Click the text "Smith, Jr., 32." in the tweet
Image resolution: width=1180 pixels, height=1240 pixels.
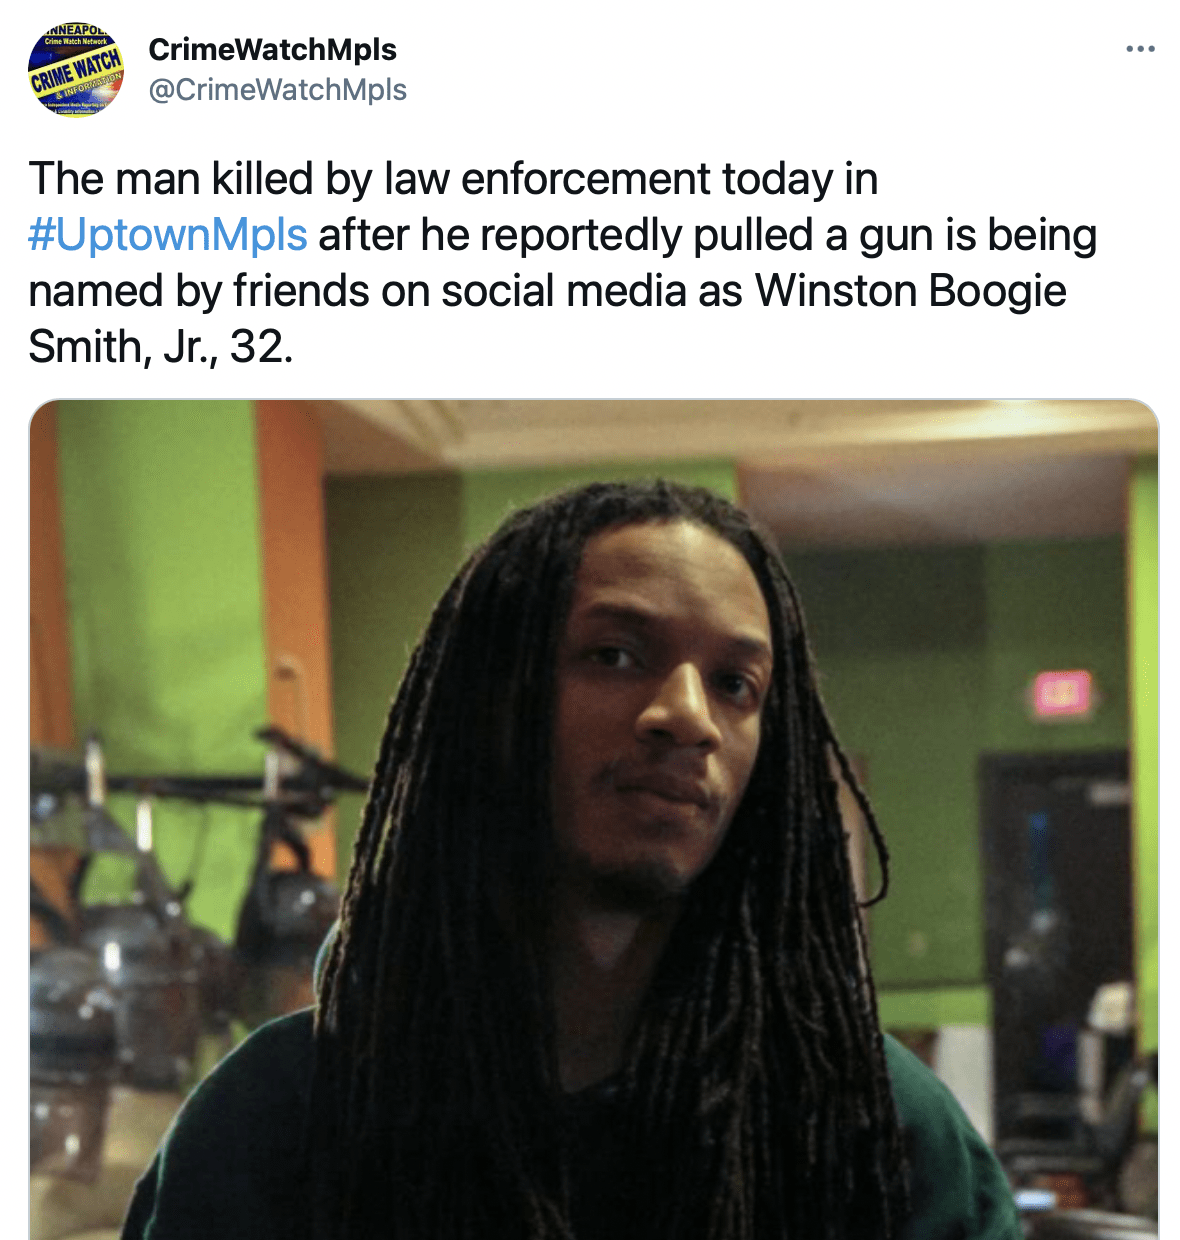(x=161, y=347)
